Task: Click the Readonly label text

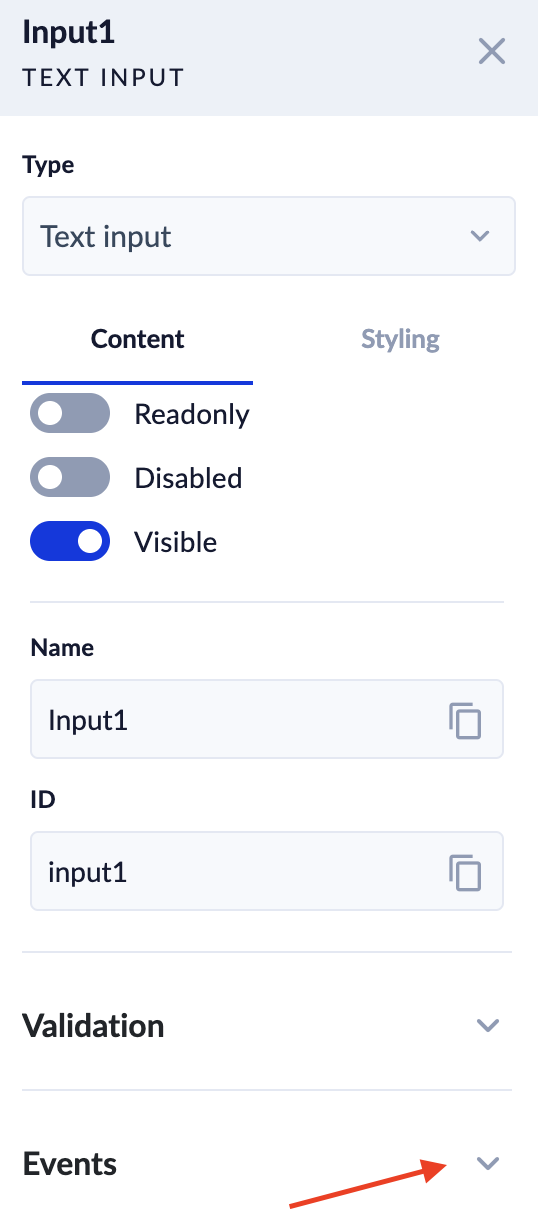Action: pyautogui.click(x=192, y=414)
